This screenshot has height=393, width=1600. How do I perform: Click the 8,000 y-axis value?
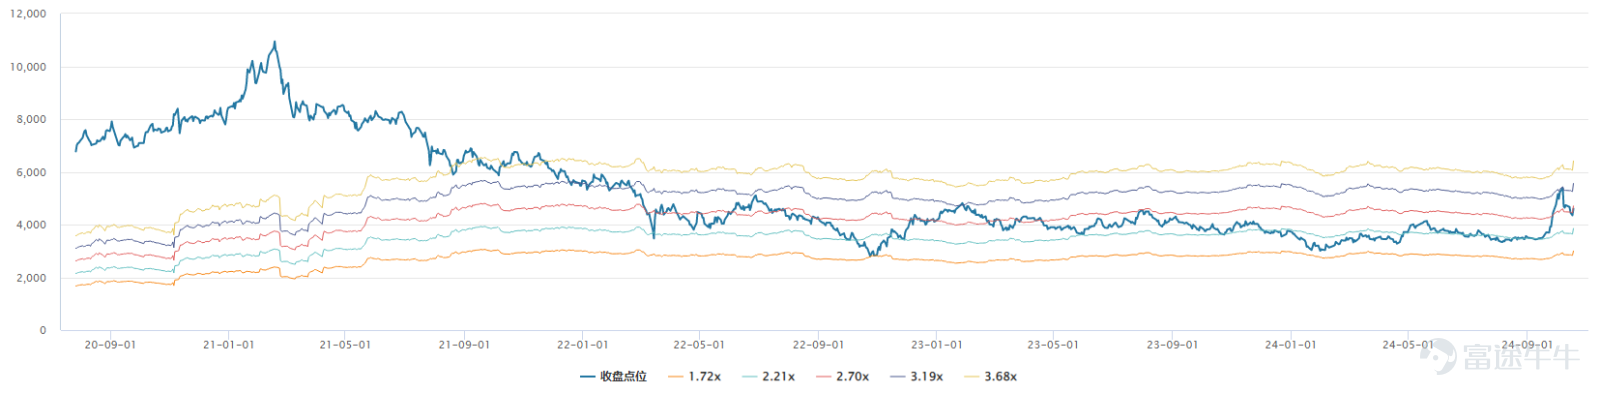tap(31, 119)
